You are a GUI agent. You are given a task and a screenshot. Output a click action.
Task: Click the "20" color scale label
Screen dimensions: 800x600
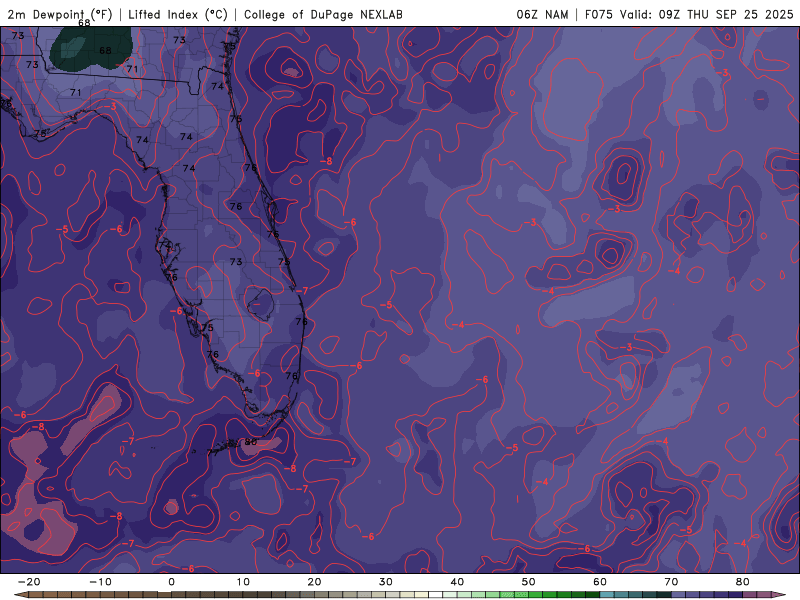(x=314, y=582)
